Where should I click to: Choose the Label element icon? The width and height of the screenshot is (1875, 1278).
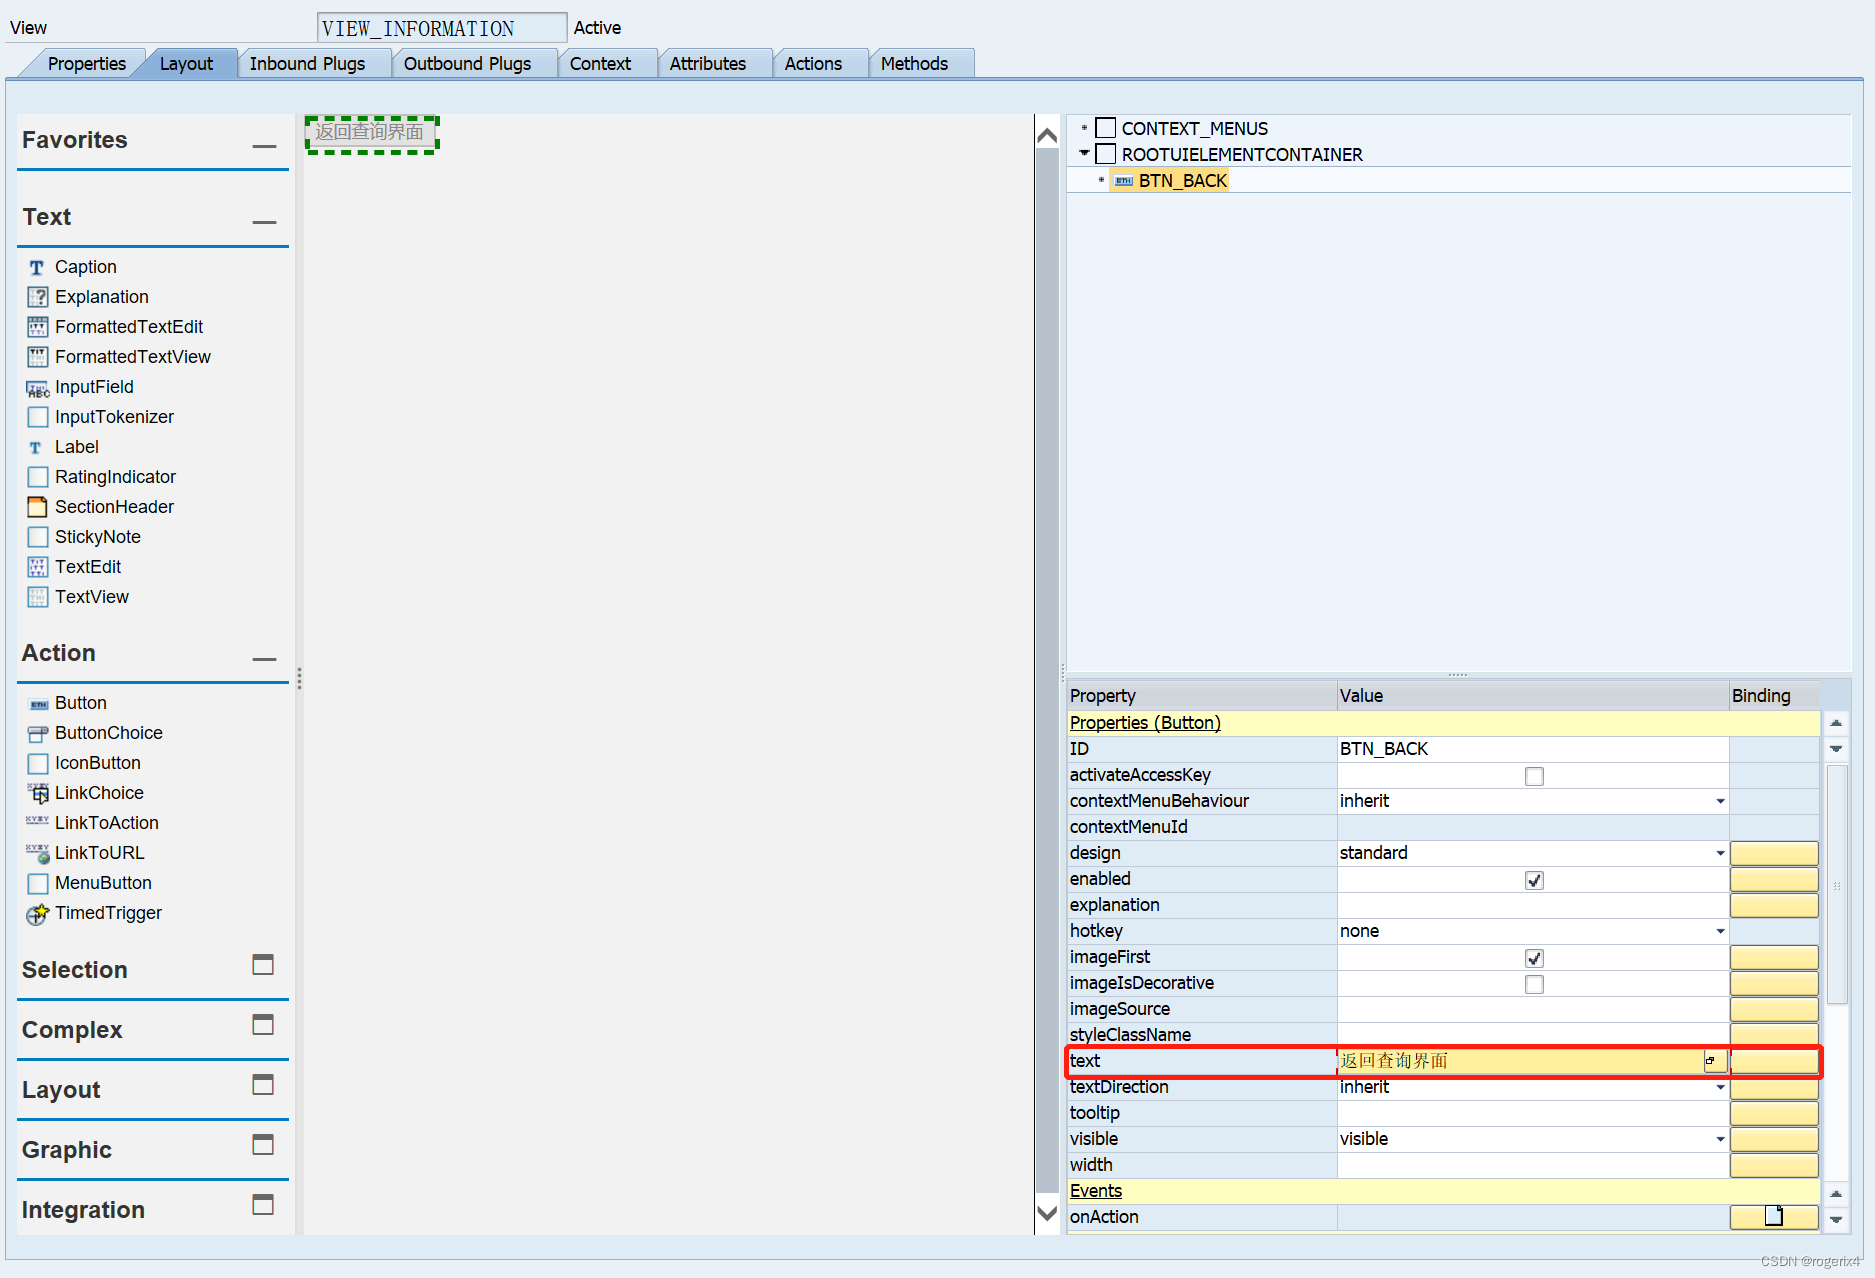coord(37,447)
